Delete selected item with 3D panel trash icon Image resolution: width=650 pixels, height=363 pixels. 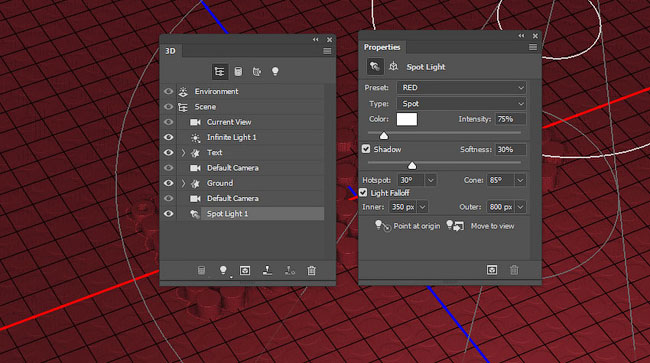(312, 271)
